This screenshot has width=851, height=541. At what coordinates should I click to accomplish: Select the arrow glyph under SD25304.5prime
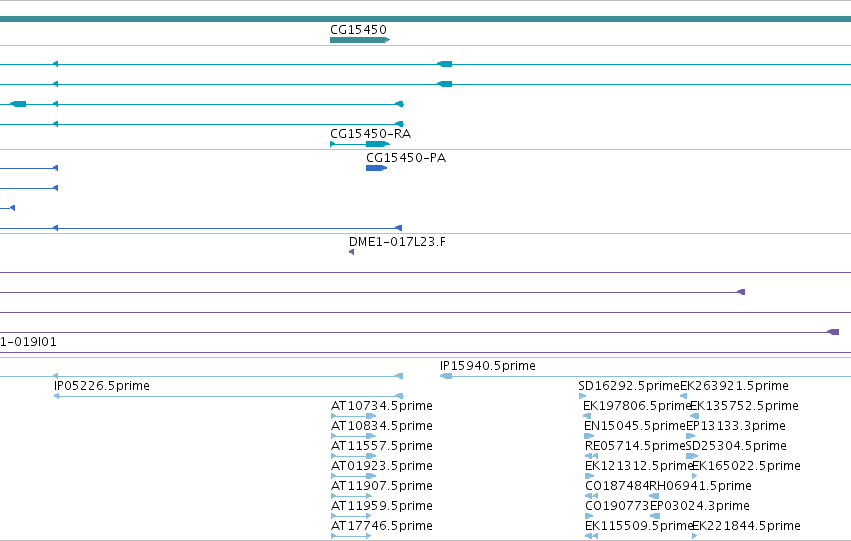tap(691, 456)
